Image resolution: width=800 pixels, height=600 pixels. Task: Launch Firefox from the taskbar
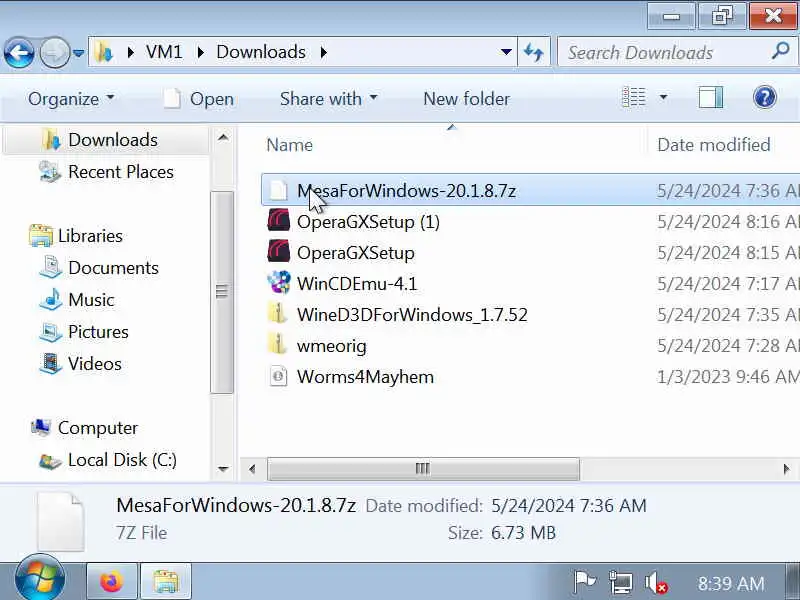(x=111, y=582)
